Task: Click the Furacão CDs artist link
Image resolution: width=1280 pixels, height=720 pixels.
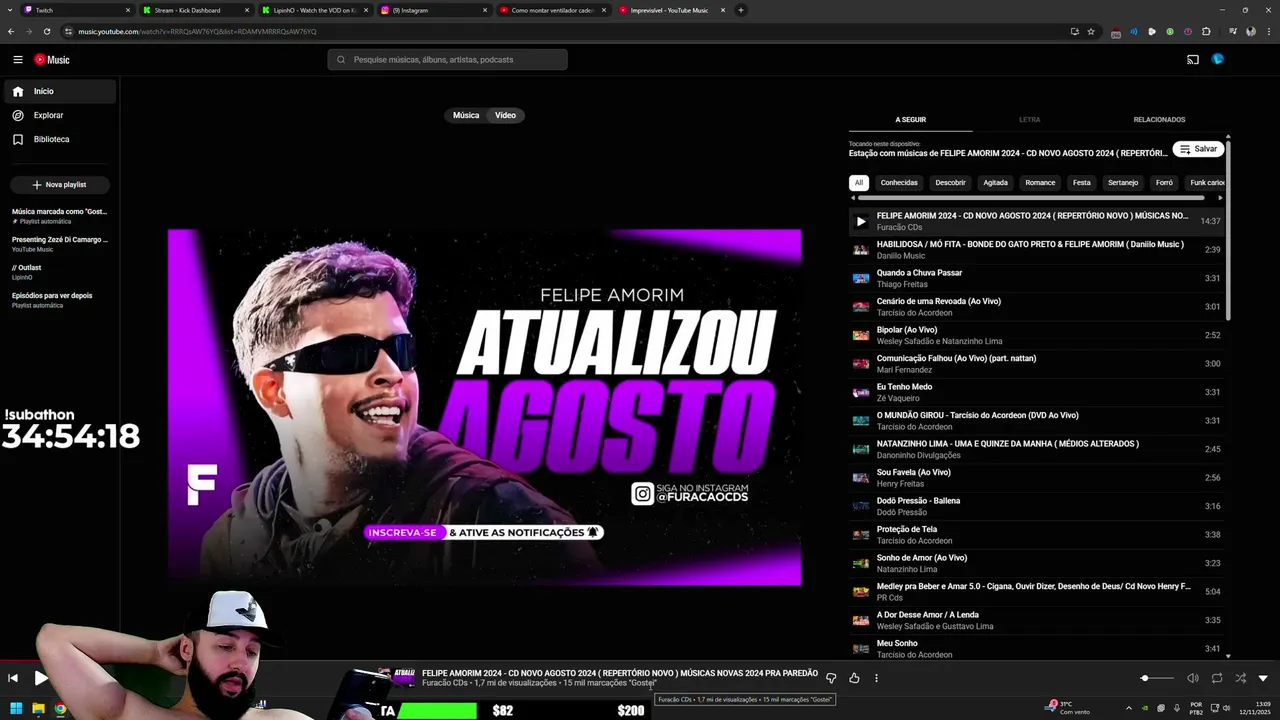Action: [x=444, y=683]
